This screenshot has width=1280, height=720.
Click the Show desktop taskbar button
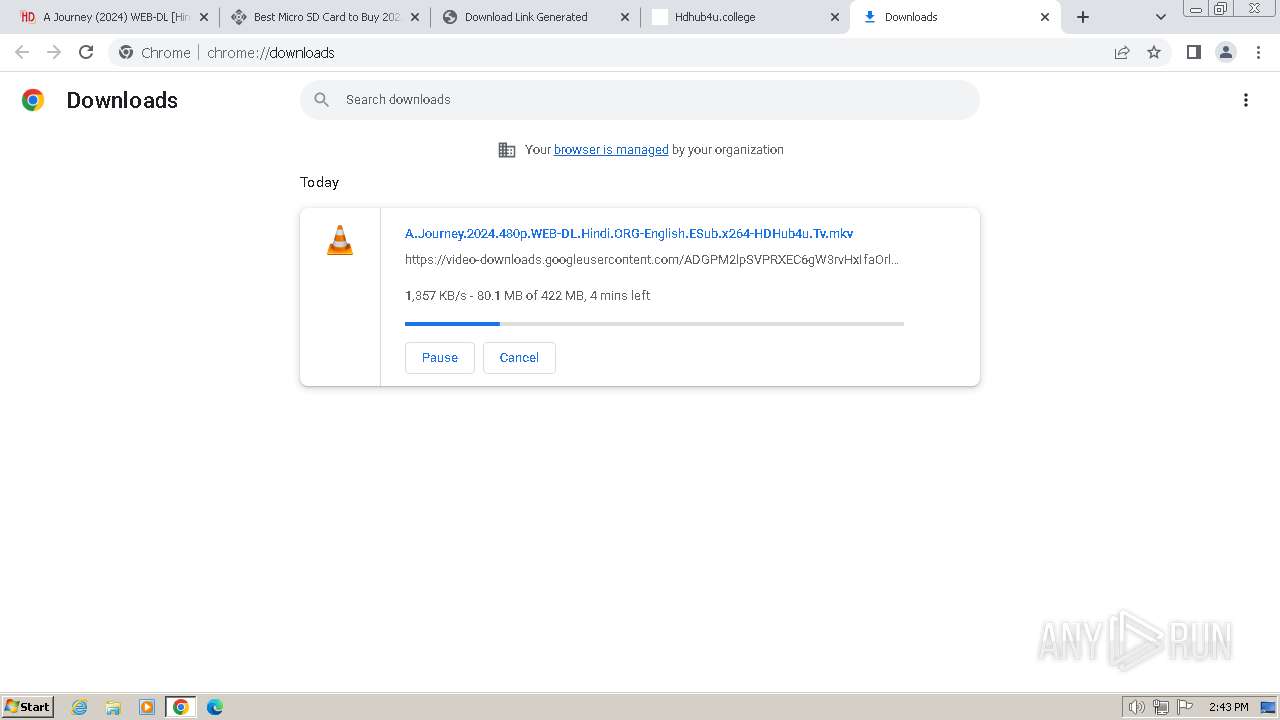(1270, 707)
